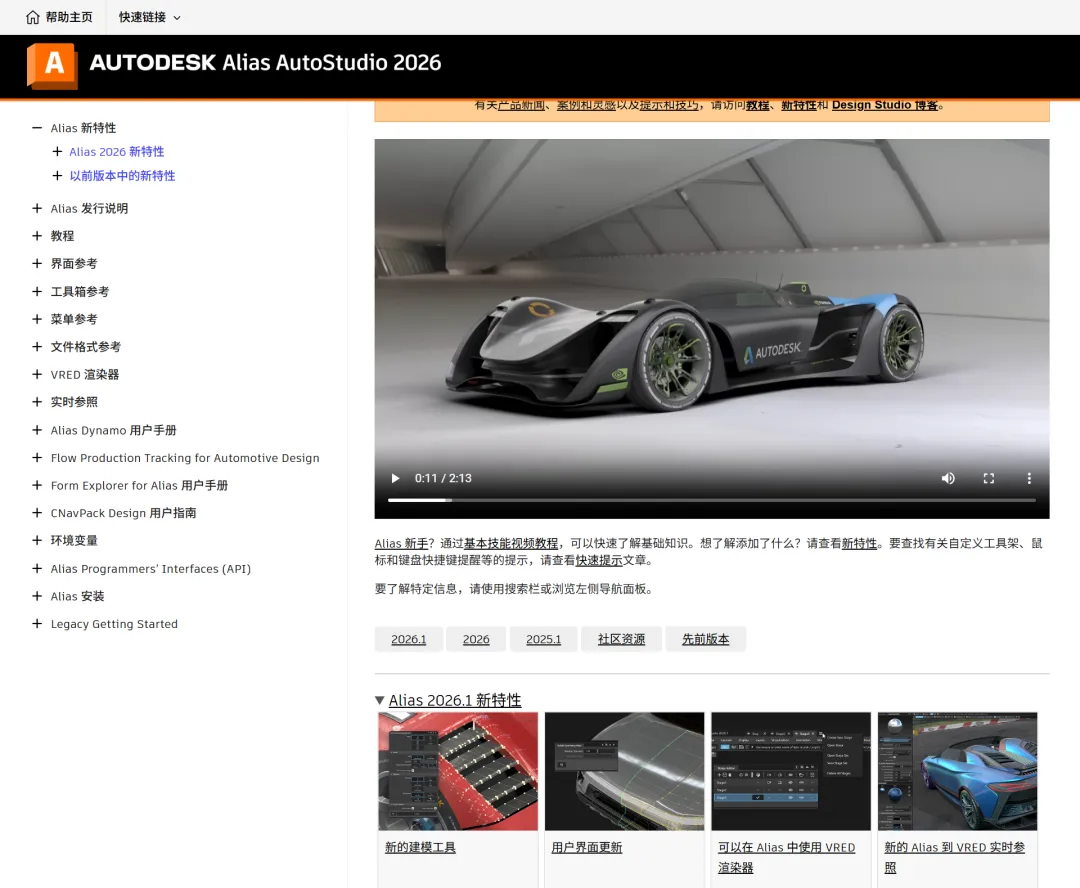Open the blue car 实时参照 thumbnail
This screenshot has width=1080, height=888.
pyautogui.click(x=957, y=771)
